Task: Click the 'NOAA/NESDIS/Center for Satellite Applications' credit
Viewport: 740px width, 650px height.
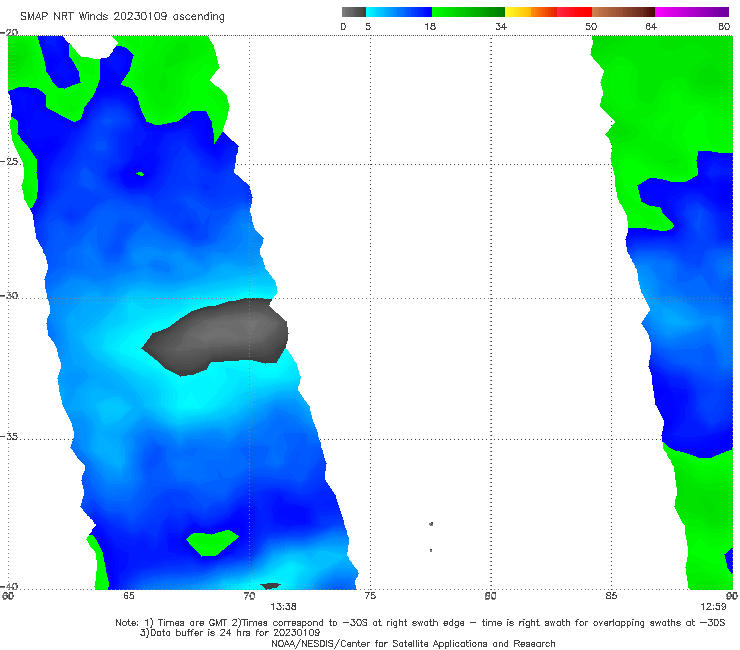Action: coord(413,644)
